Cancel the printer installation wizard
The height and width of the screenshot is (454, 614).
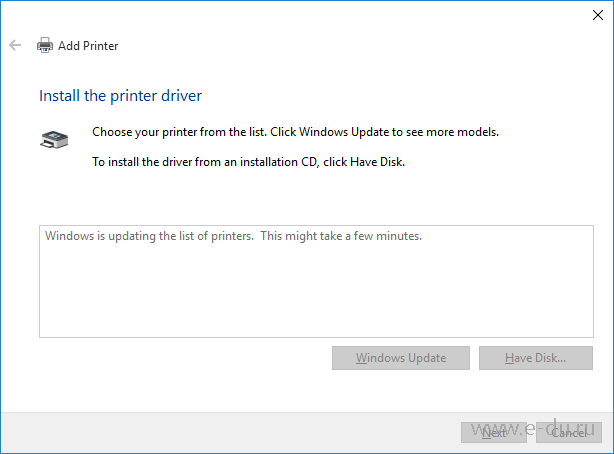(569, 432)
